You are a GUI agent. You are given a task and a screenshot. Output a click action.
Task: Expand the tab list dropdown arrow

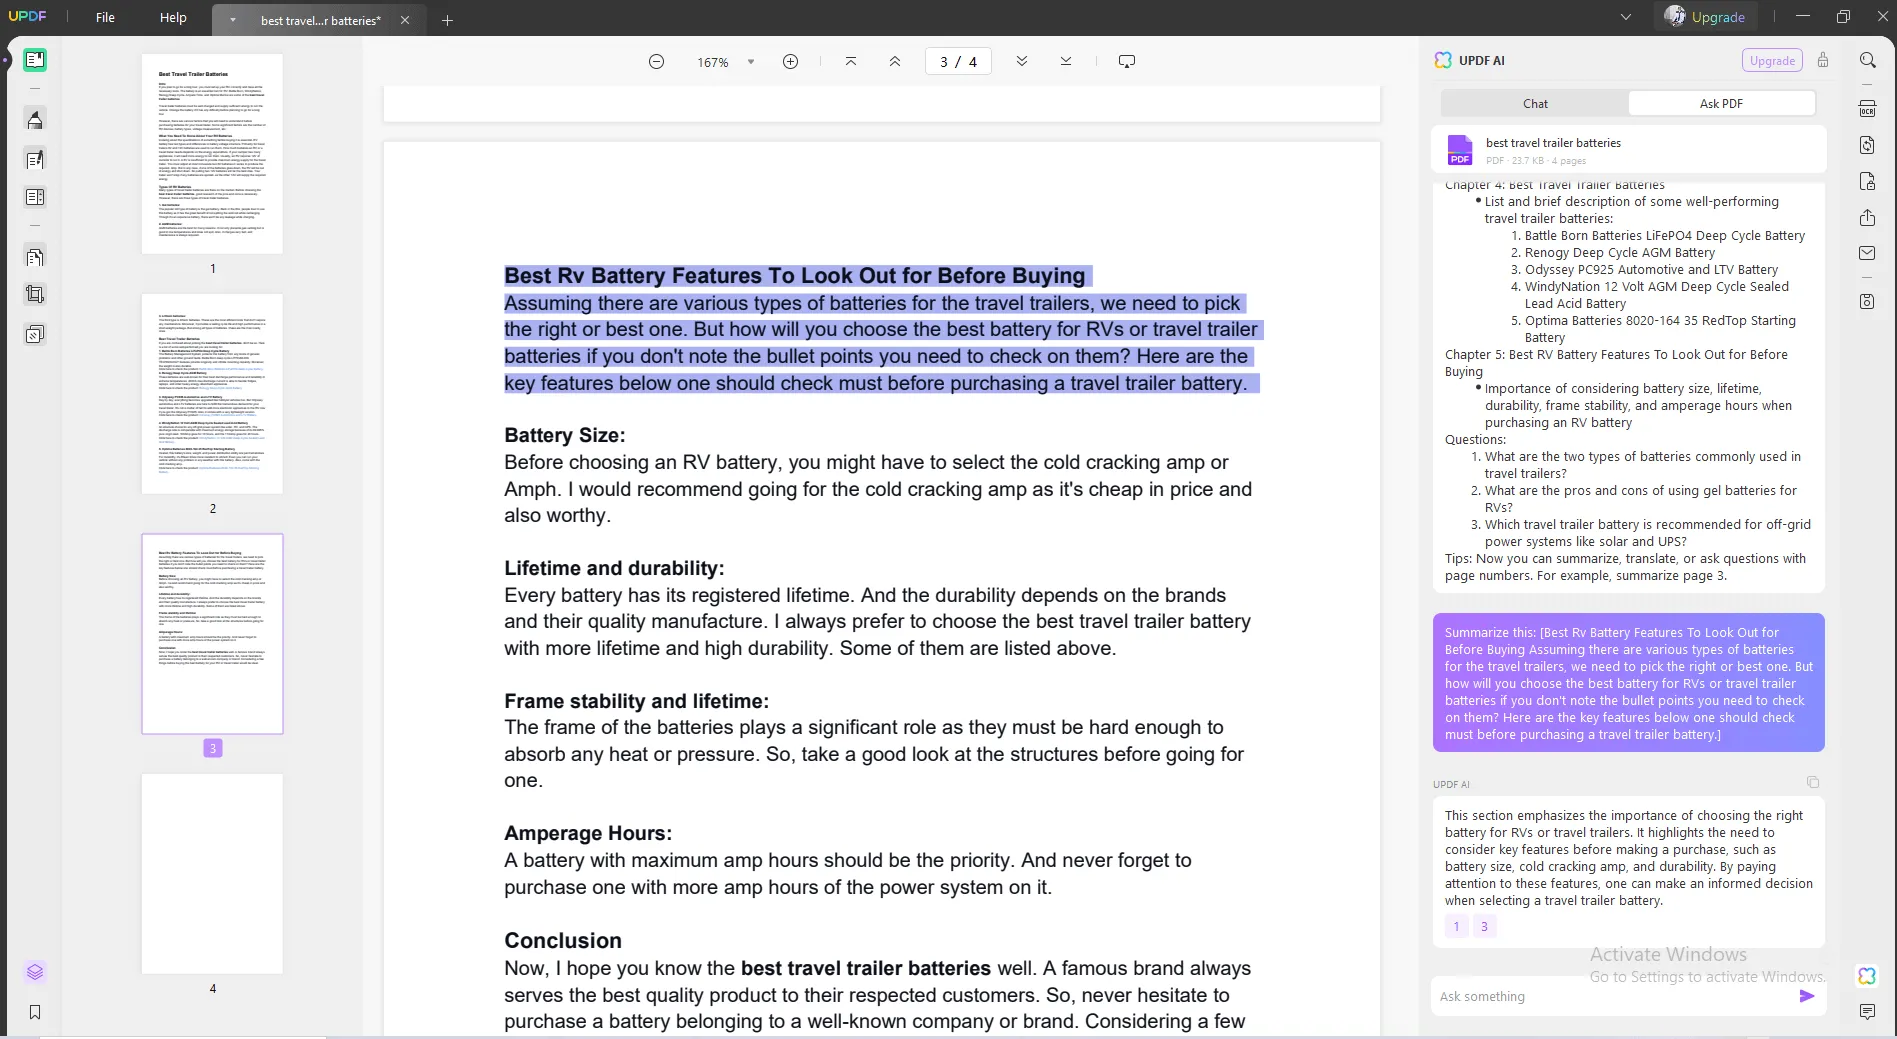(233, 20)
